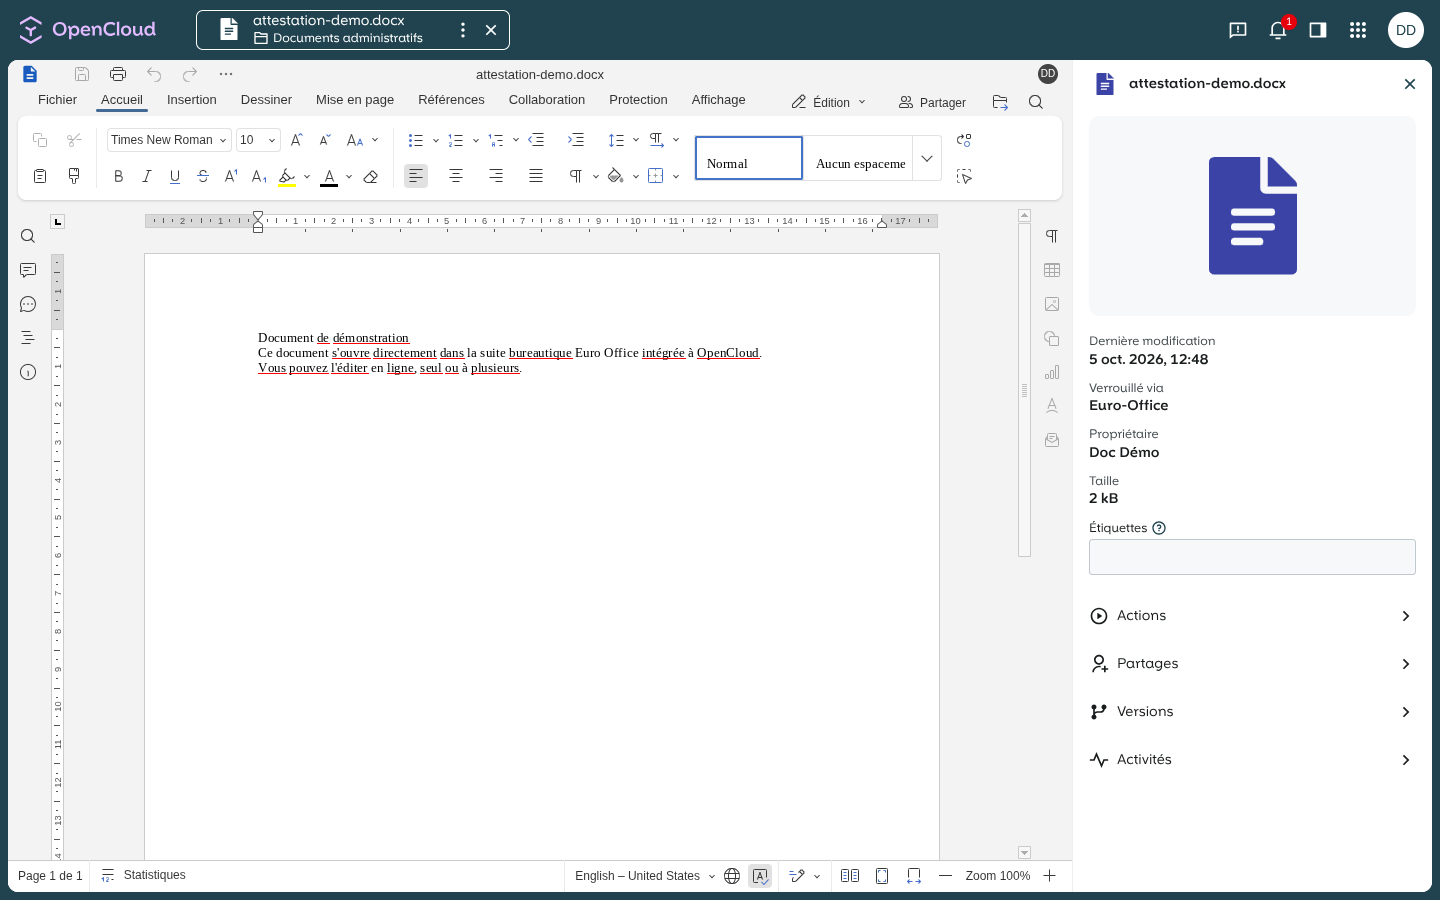The image size is (1440, 900).
Task: Switch to the Mise en page tab
Action: [355, 100]
